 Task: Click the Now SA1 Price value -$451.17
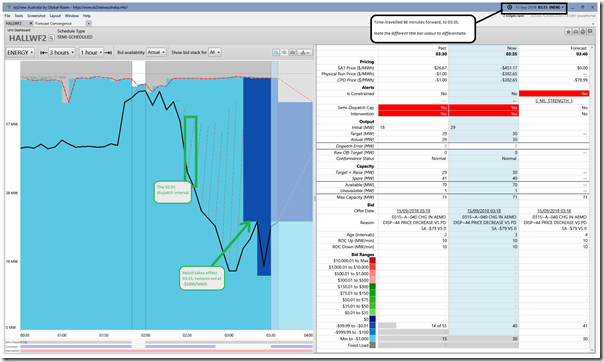click(509, 68)
